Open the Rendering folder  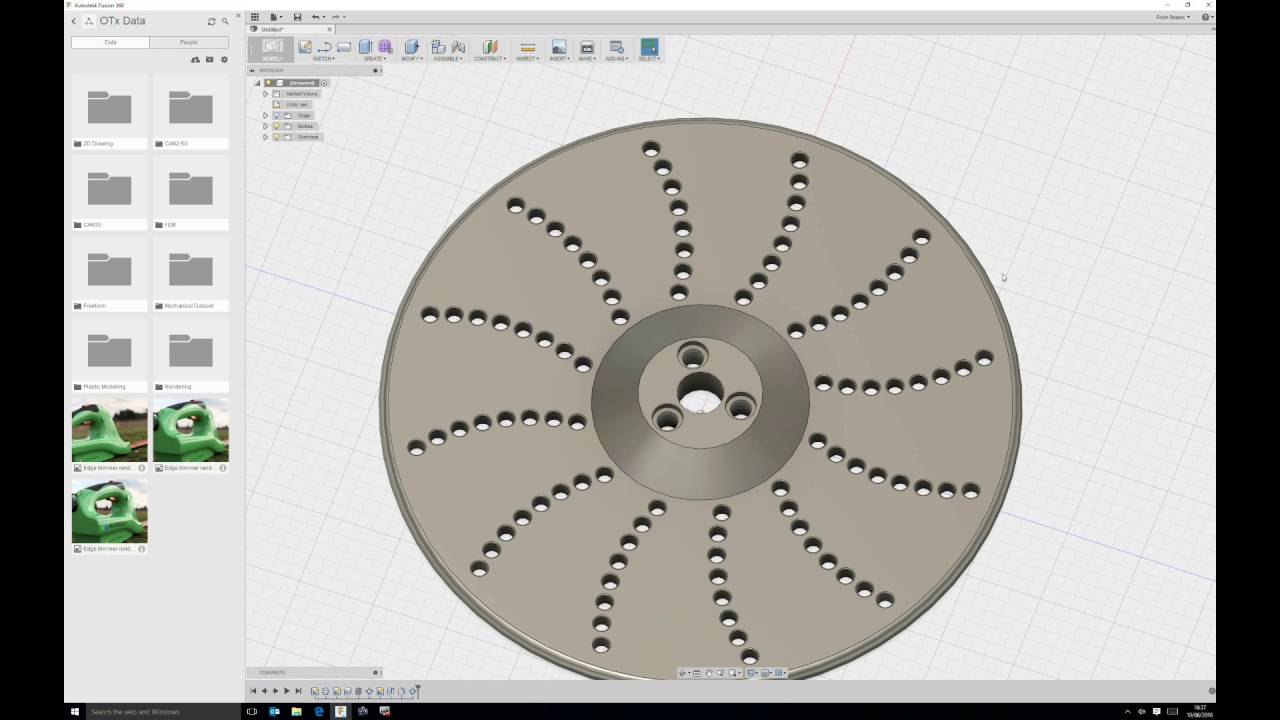point(190,354)
